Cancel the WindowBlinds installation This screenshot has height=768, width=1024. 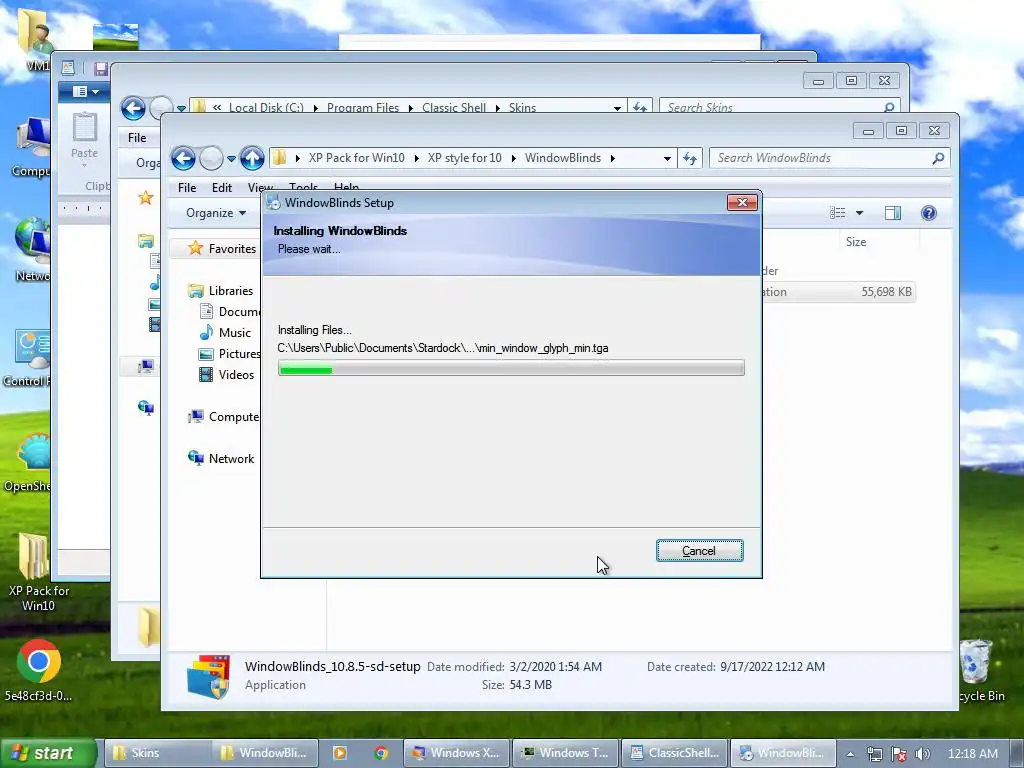point(699,551)
